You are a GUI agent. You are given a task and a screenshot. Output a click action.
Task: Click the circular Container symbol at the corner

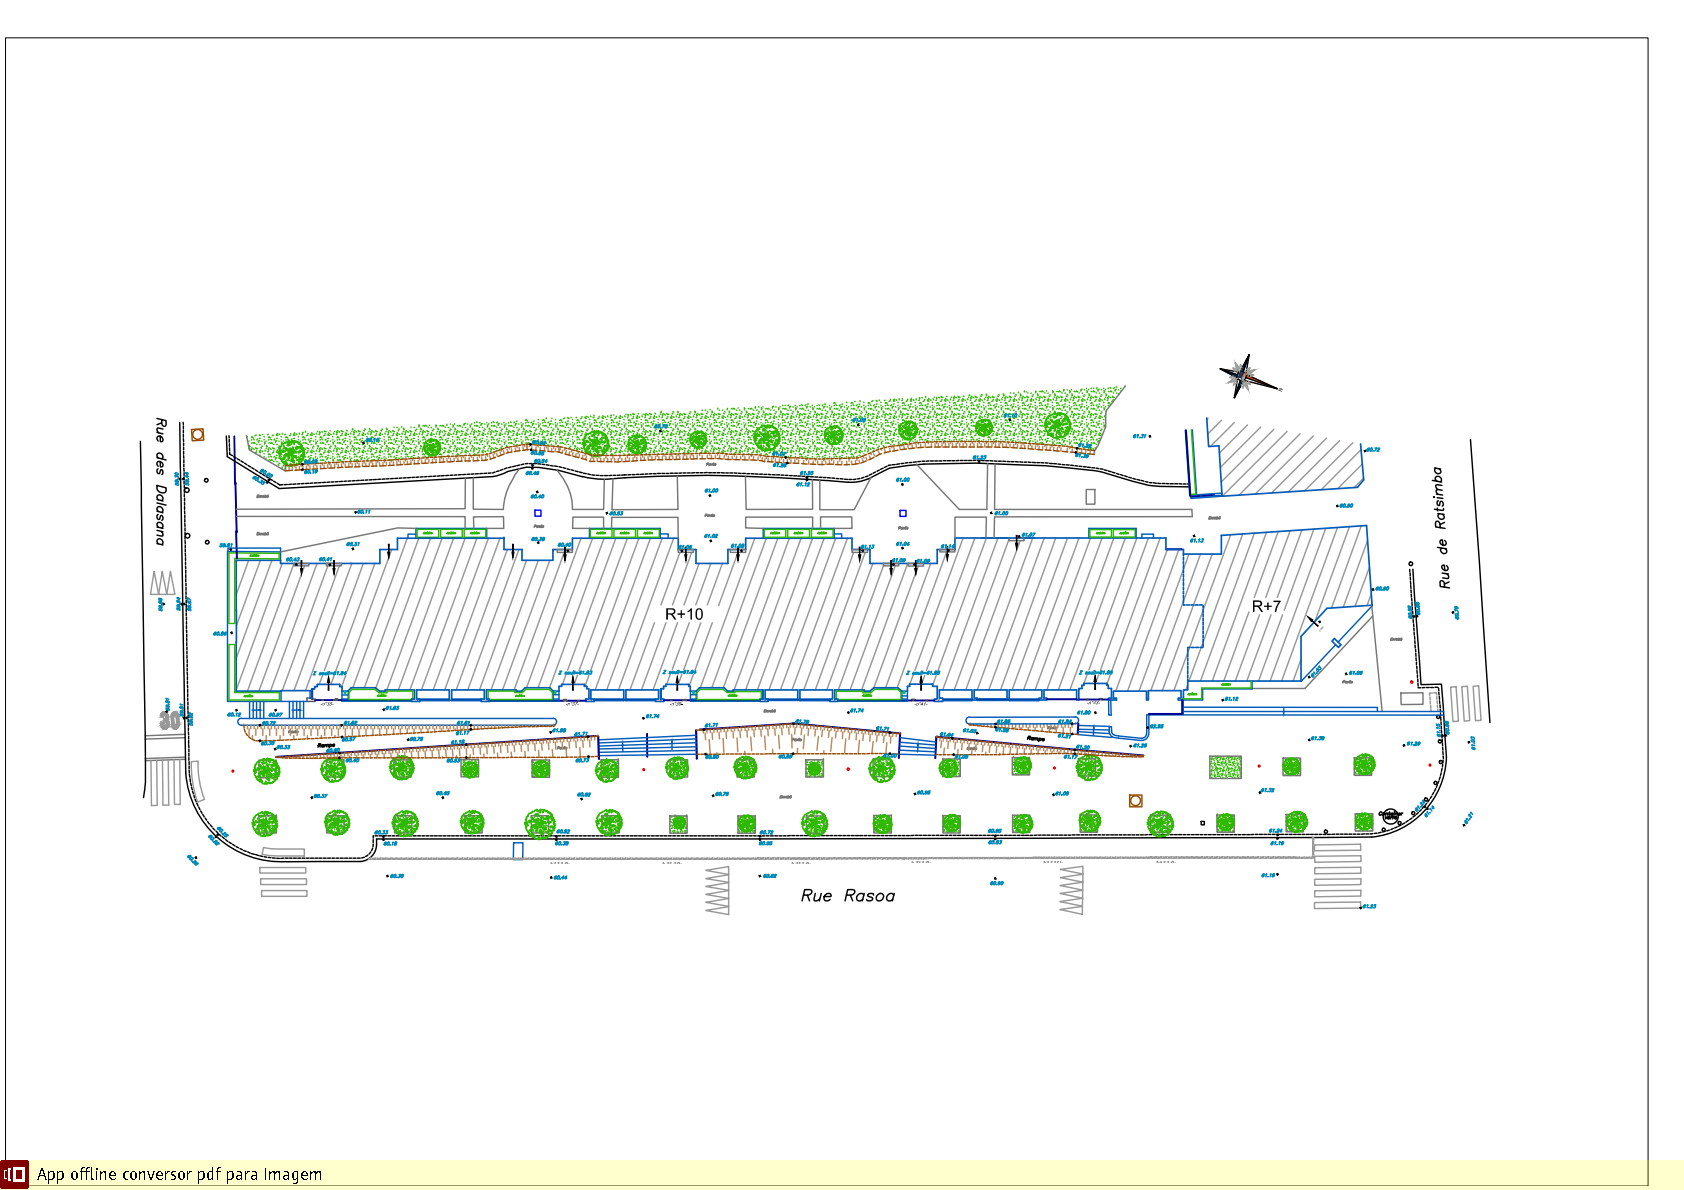tap(1390, 816)
